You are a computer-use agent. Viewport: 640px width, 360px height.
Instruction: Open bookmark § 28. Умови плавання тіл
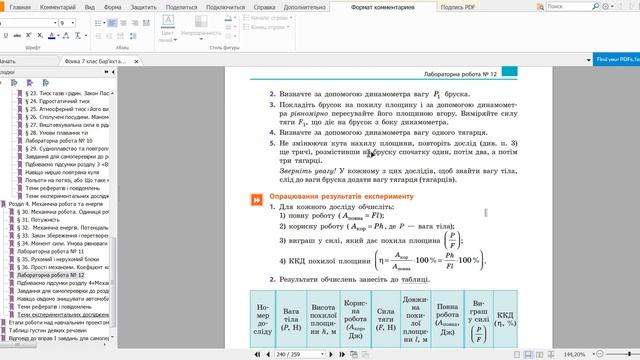coord(56,133)
